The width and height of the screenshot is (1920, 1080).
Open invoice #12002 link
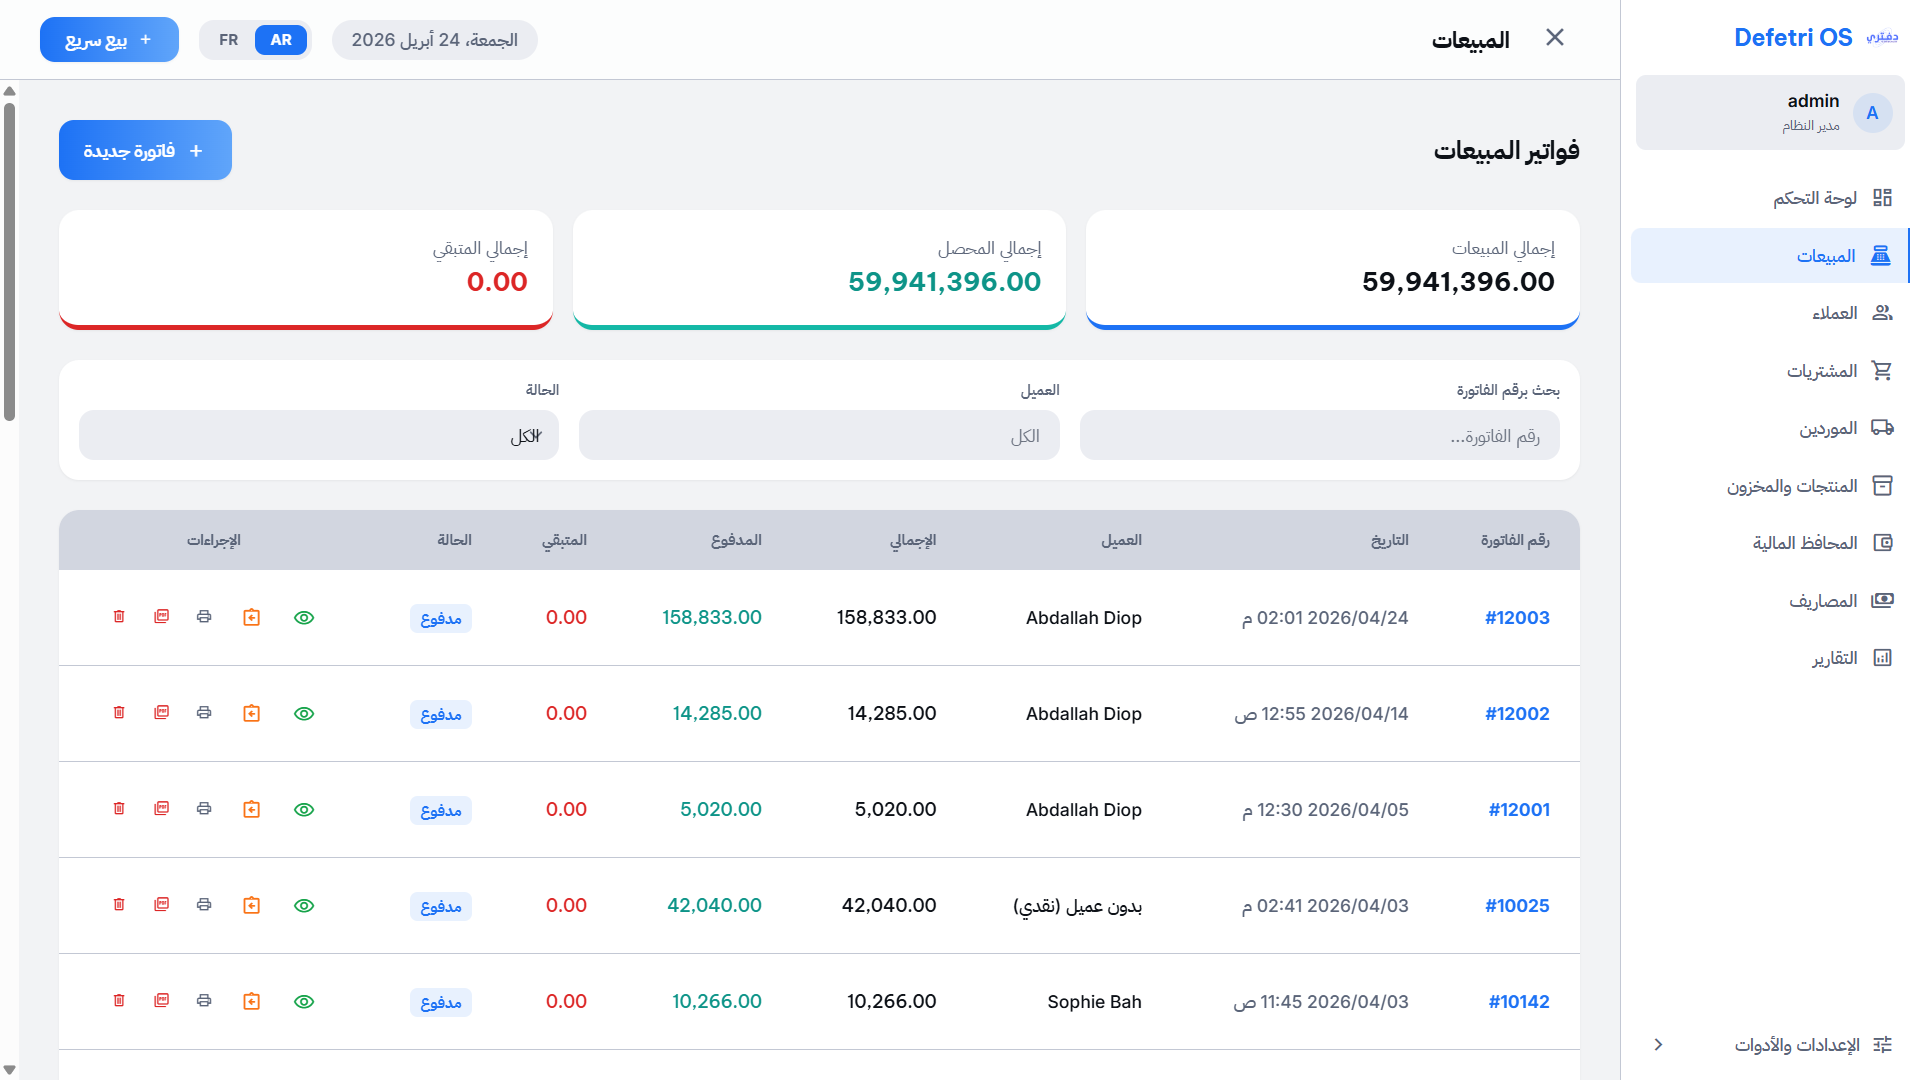point(1517,713)
